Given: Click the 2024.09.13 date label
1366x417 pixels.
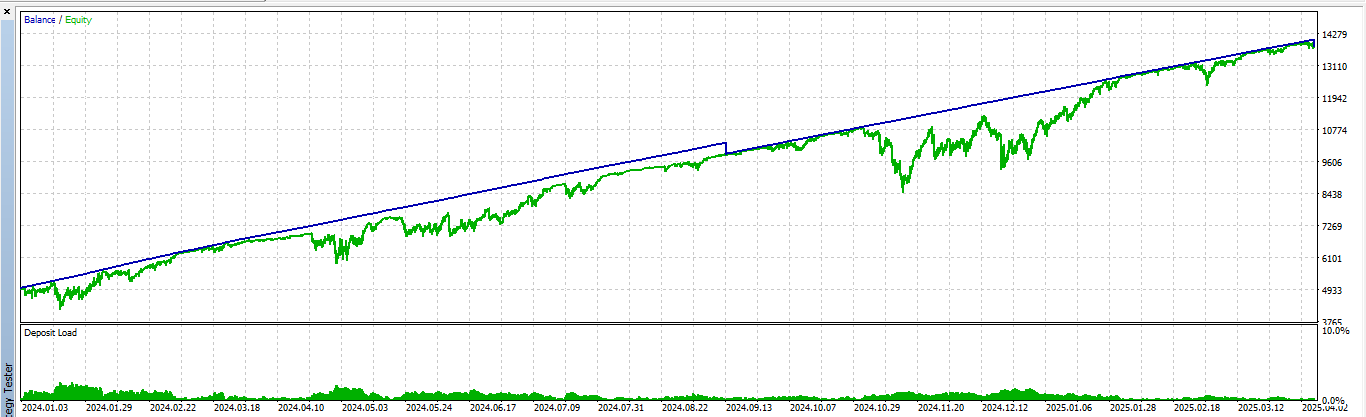Looking at the screenshot, I should (x=750, y=408).
